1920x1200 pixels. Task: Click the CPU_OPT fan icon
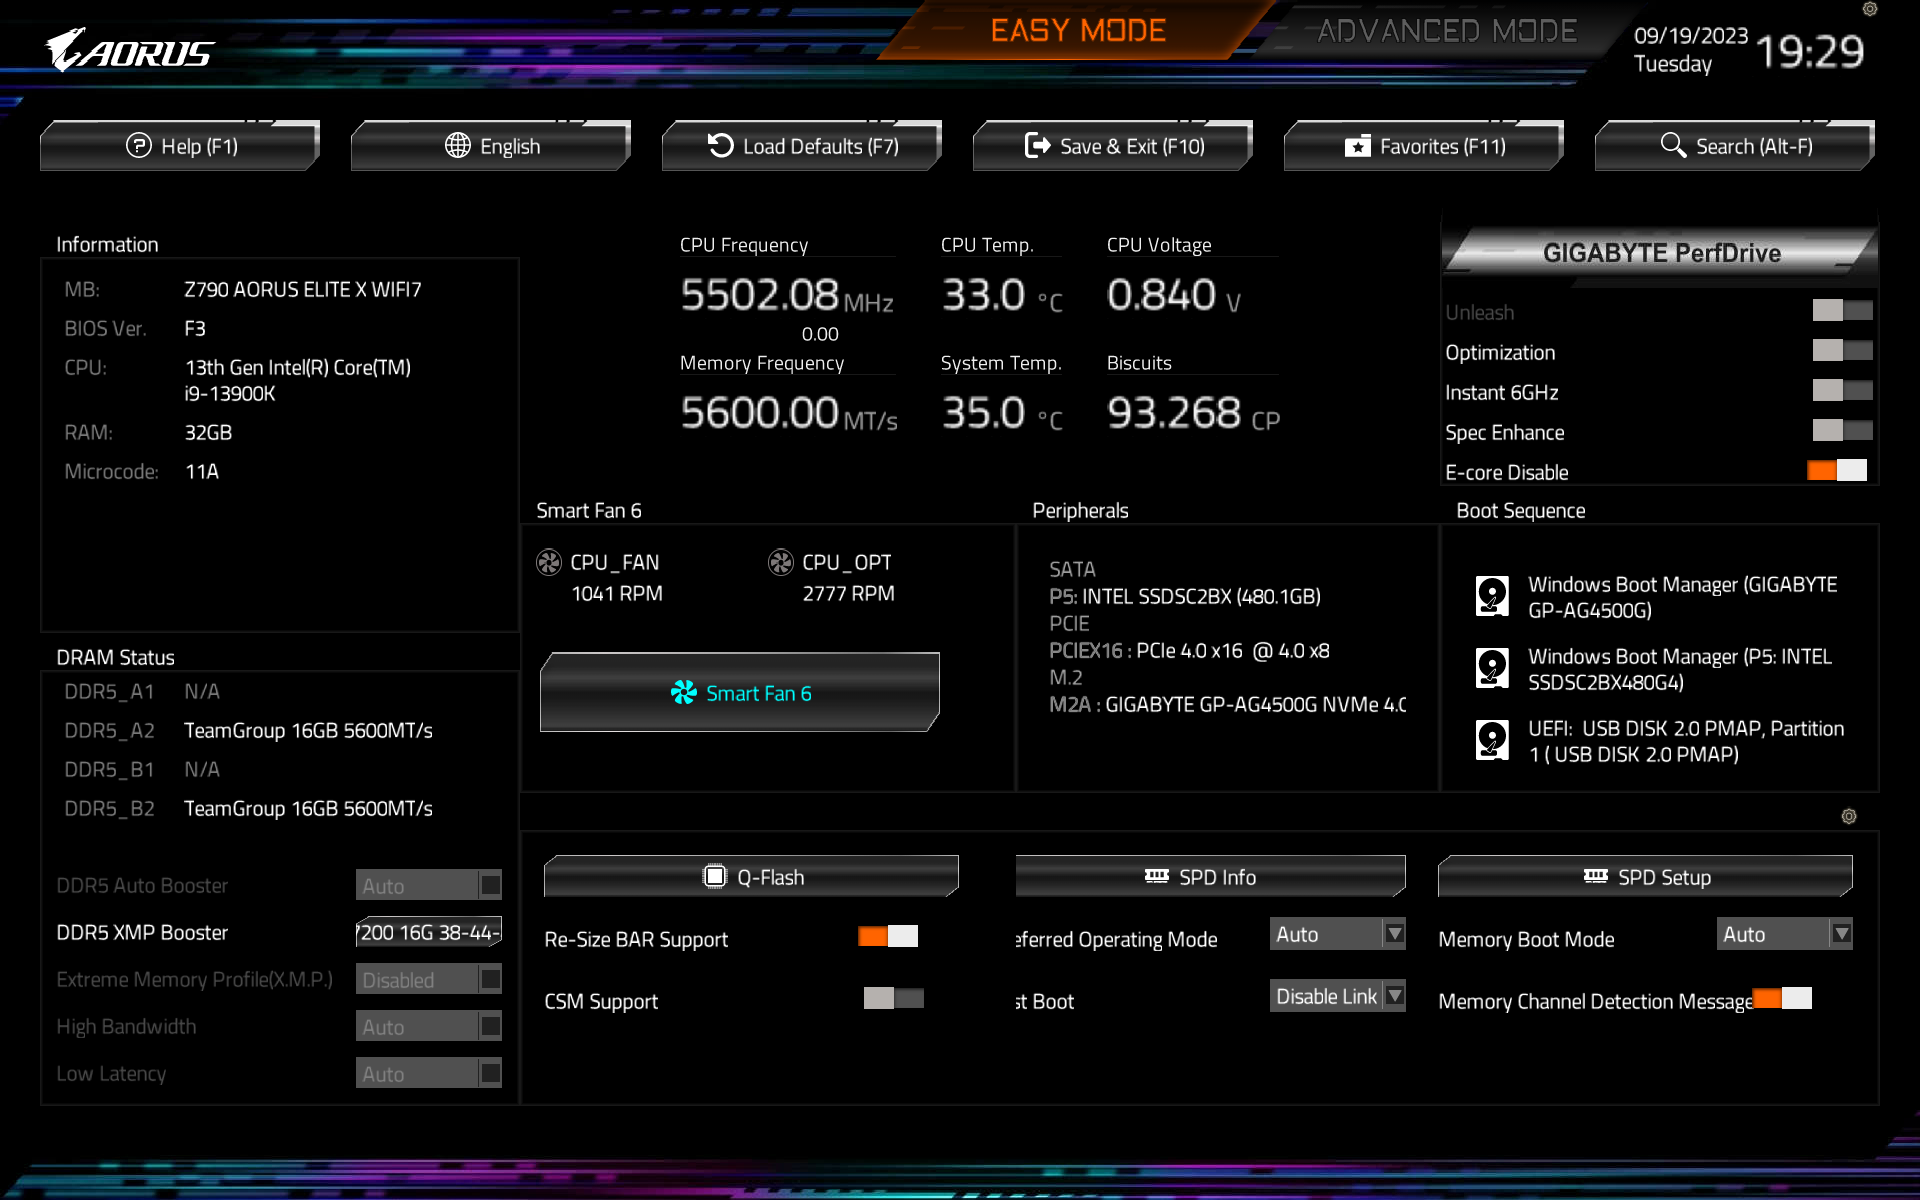point(780,563)
